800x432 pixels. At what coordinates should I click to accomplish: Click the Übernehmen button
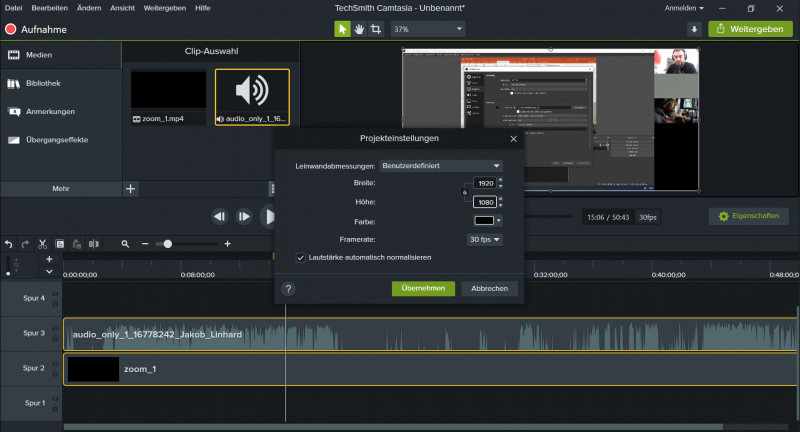click(423, 289)
